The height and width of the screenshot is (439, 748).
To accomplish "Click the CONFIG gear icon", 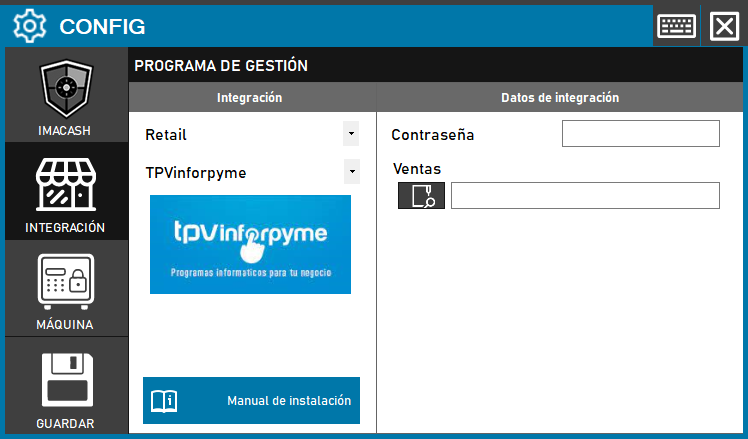I will pyautogui.click(x=29, y=25).
